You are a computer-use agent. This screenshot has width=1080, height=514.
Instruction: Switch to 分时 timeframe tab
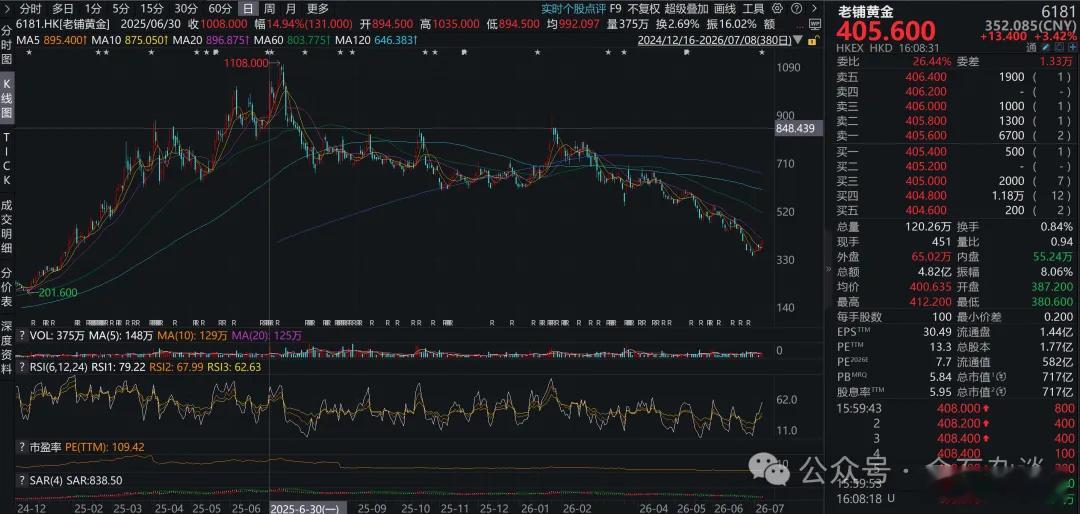30,8
